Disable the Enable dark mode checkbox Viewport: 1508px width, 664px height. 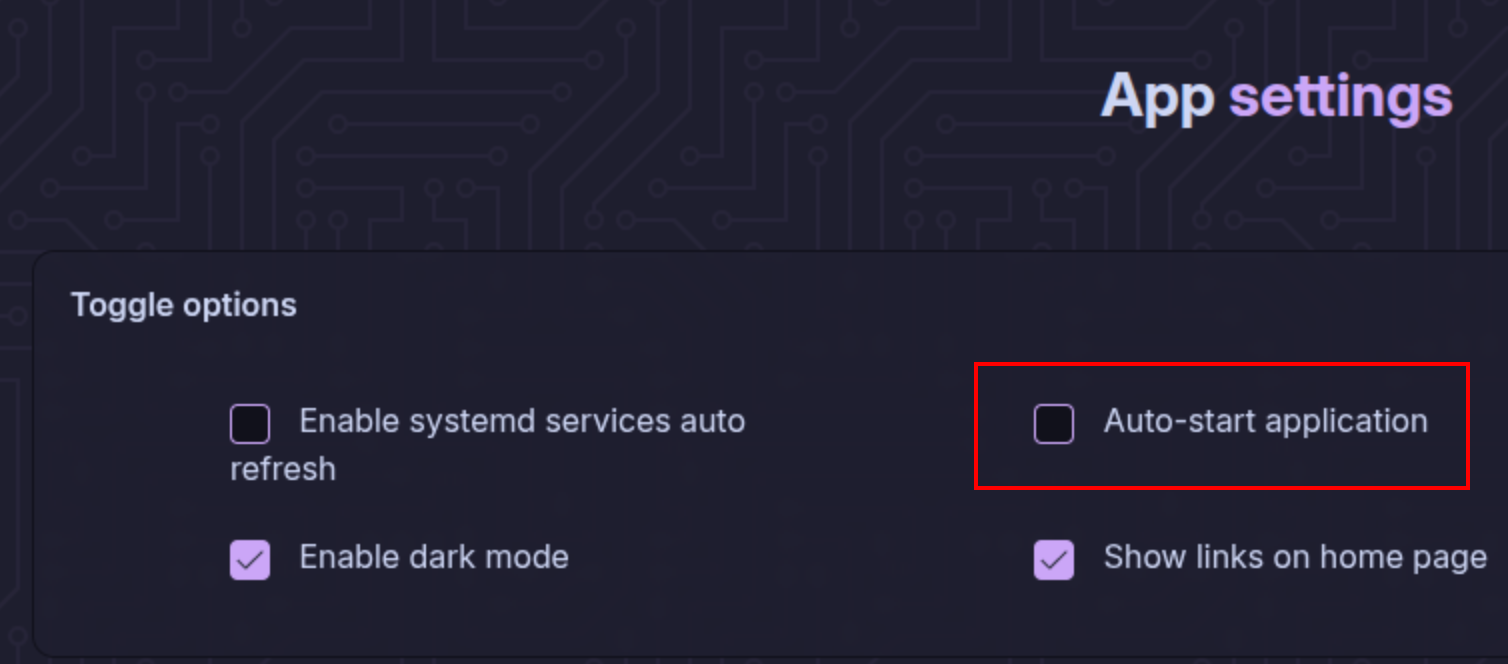coord(250,560)
